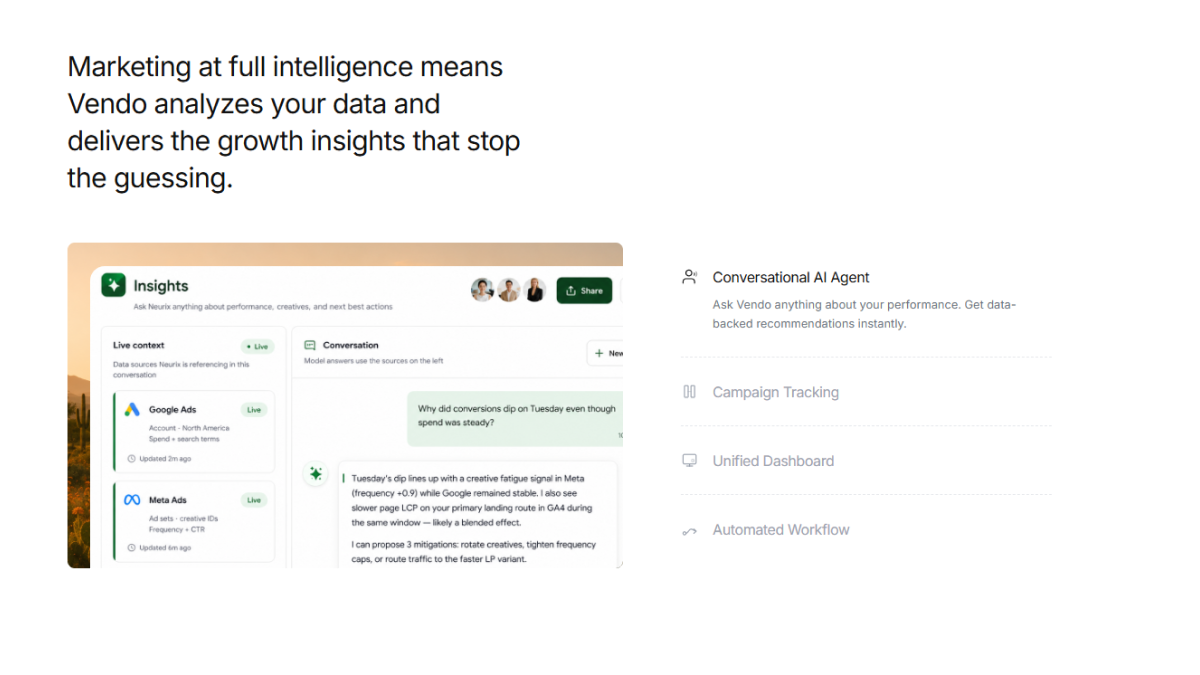Click the AI sparkle avatar beside the response
Screen dimensions: 1200x675
click(x=315, y=474)
